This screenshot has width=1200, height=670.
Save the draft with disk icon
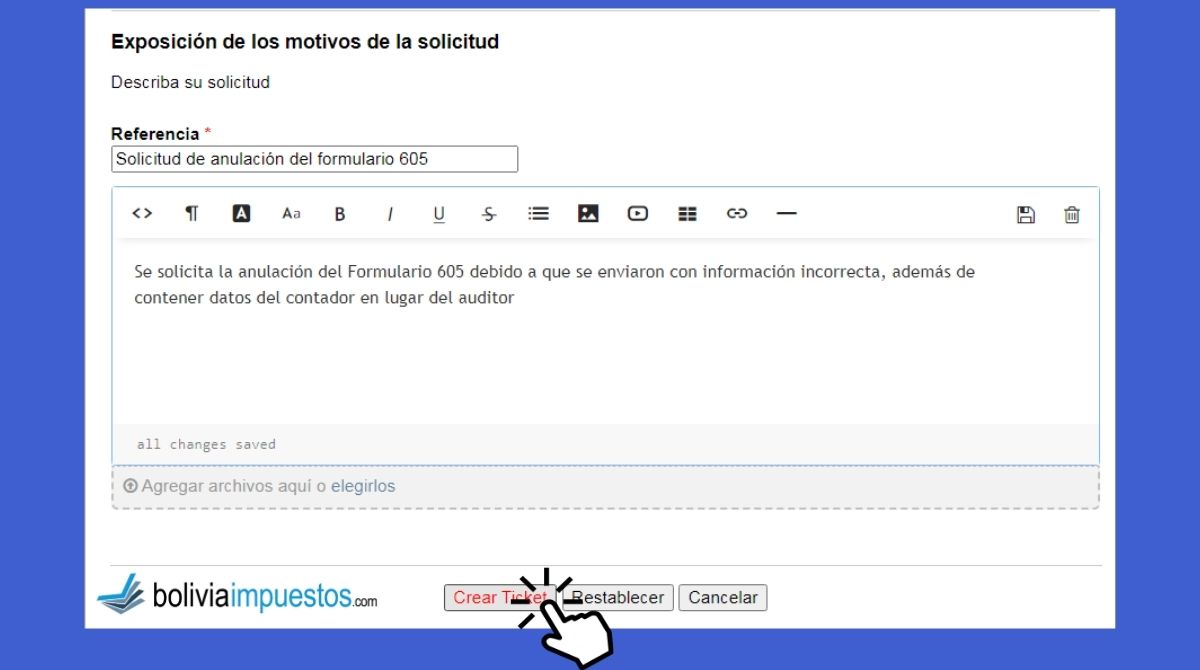(1025, 215)
